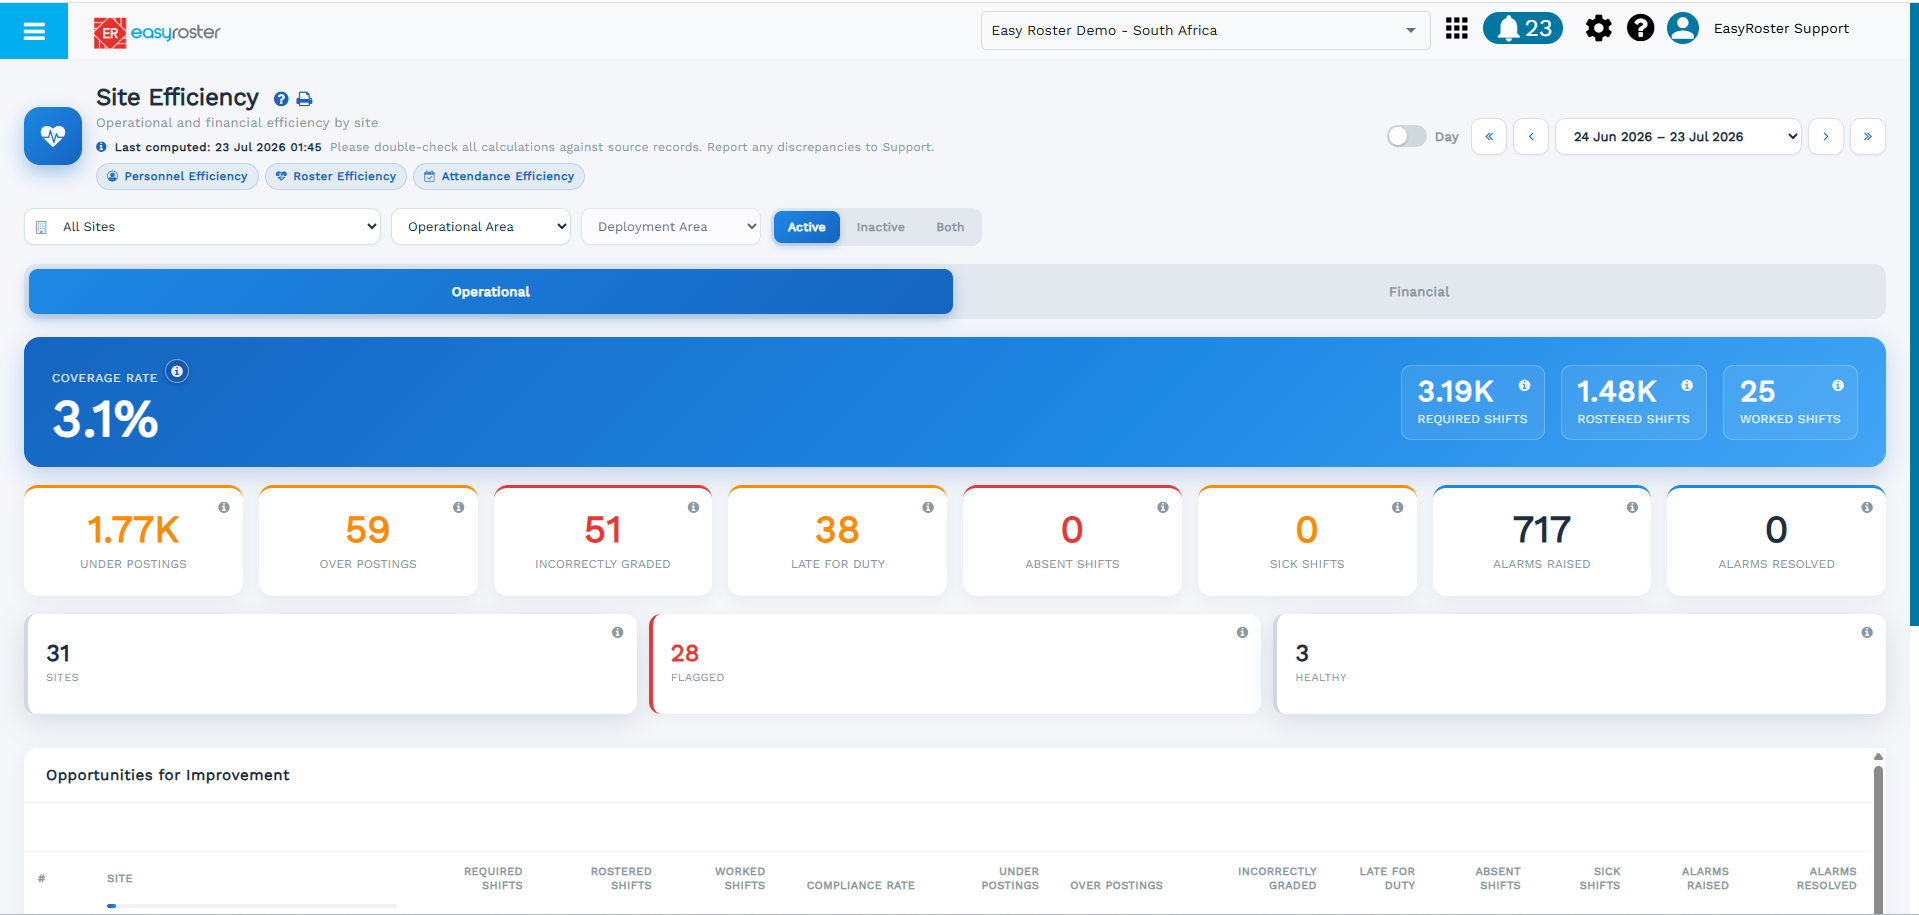Click the table vertical scrollbar
Screen dimensions: 1919x915
tap(1878, 838)
